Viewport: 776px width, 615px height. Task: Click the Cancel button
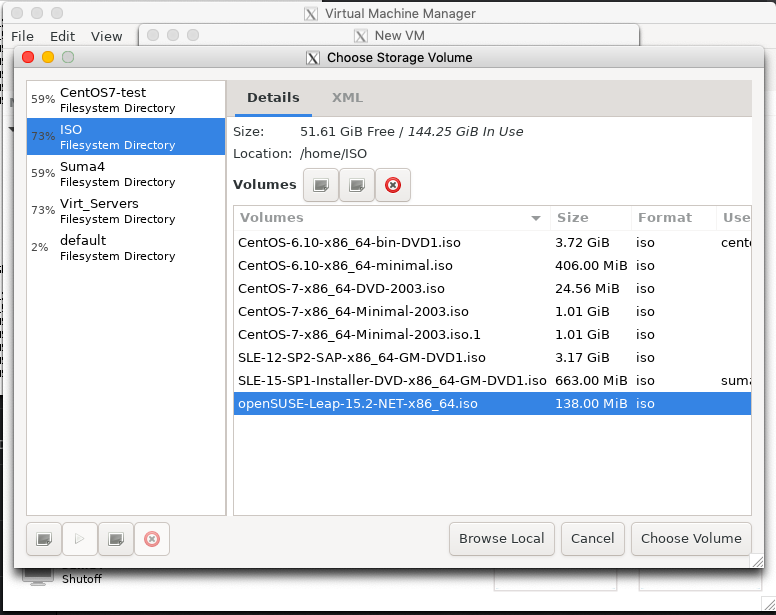[x=592, y=538]
